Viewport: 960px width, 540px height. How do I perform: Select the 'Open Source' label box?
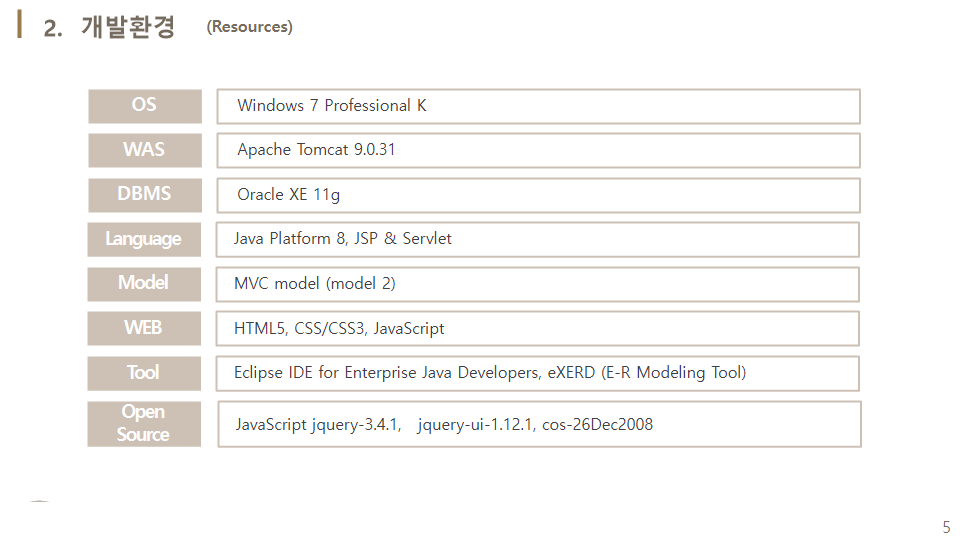[144, 424]
